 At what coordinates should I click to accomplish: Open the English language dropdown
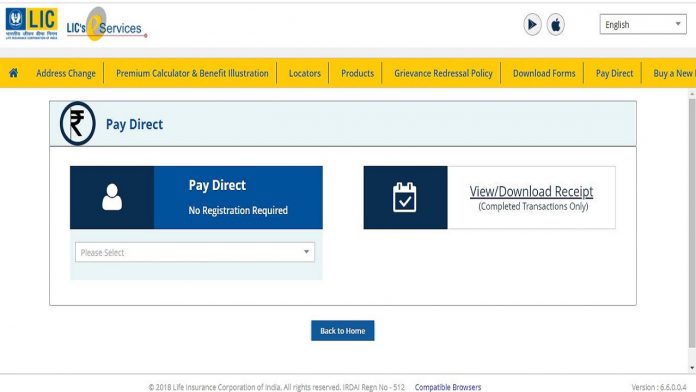(643, 24)
